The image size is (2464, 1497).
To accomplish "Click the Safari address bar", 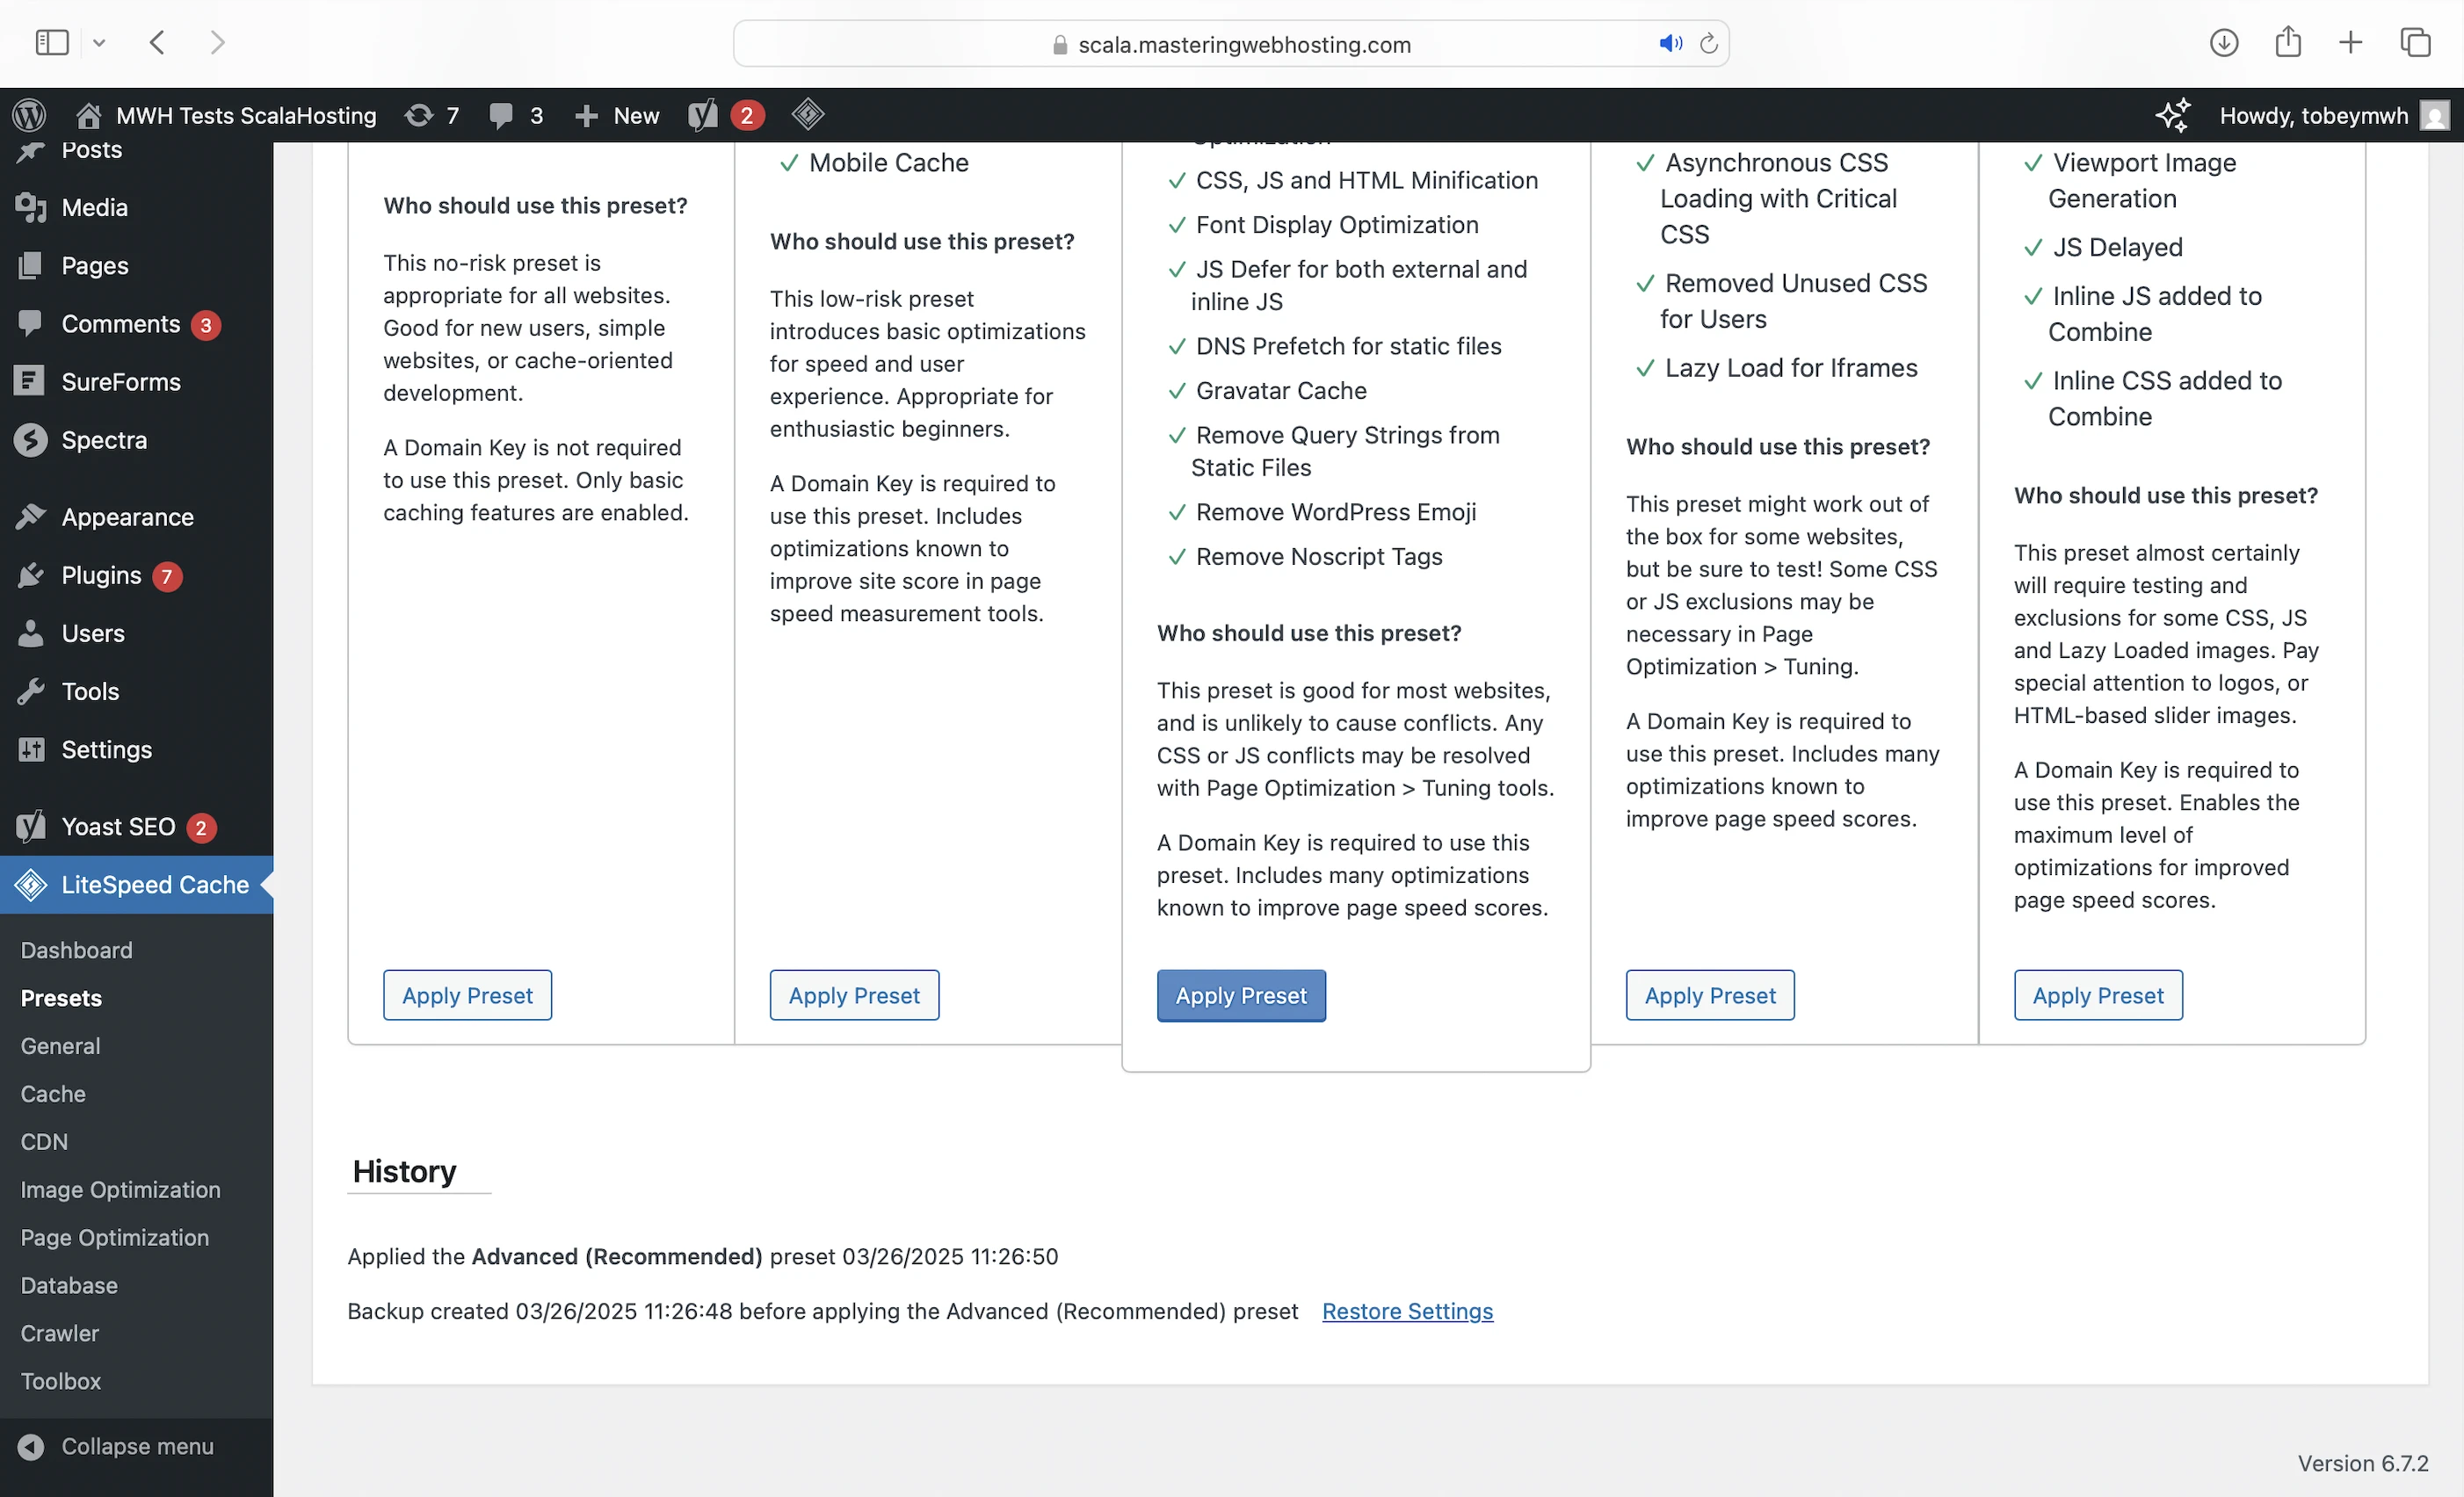I will 1243,44.
